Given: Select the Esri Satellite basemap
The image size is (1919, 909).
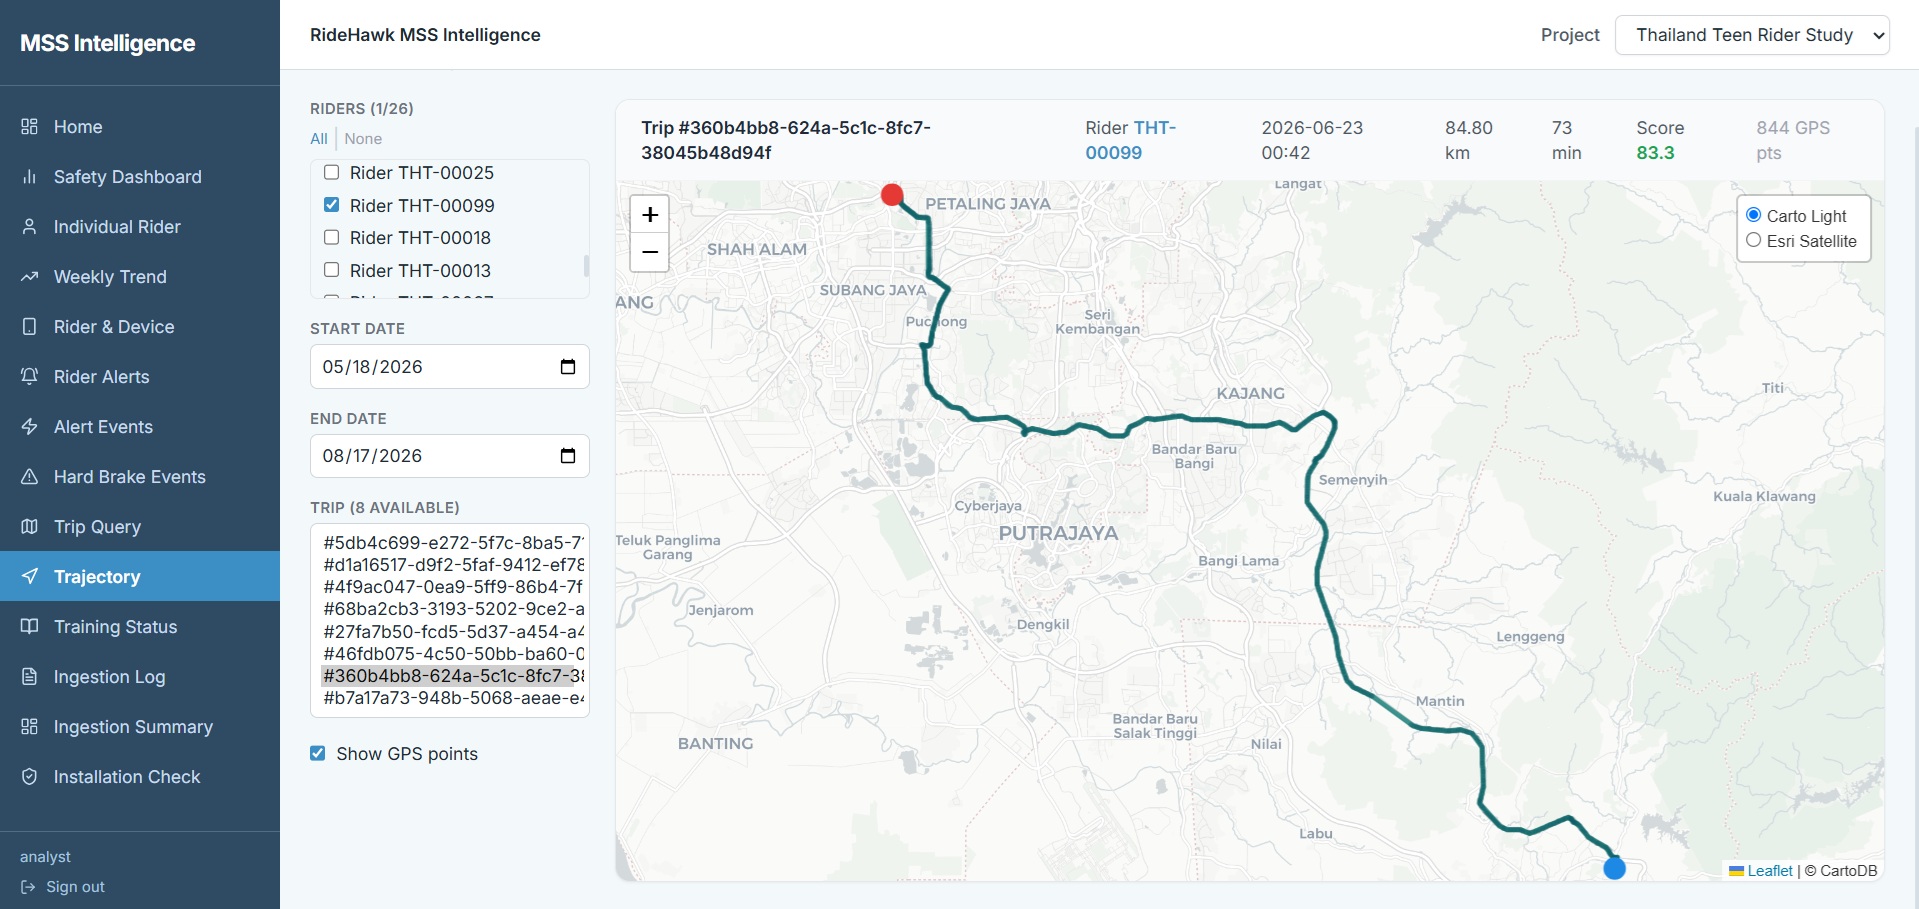Looking at the screenshot, I should coord(1753,240).
